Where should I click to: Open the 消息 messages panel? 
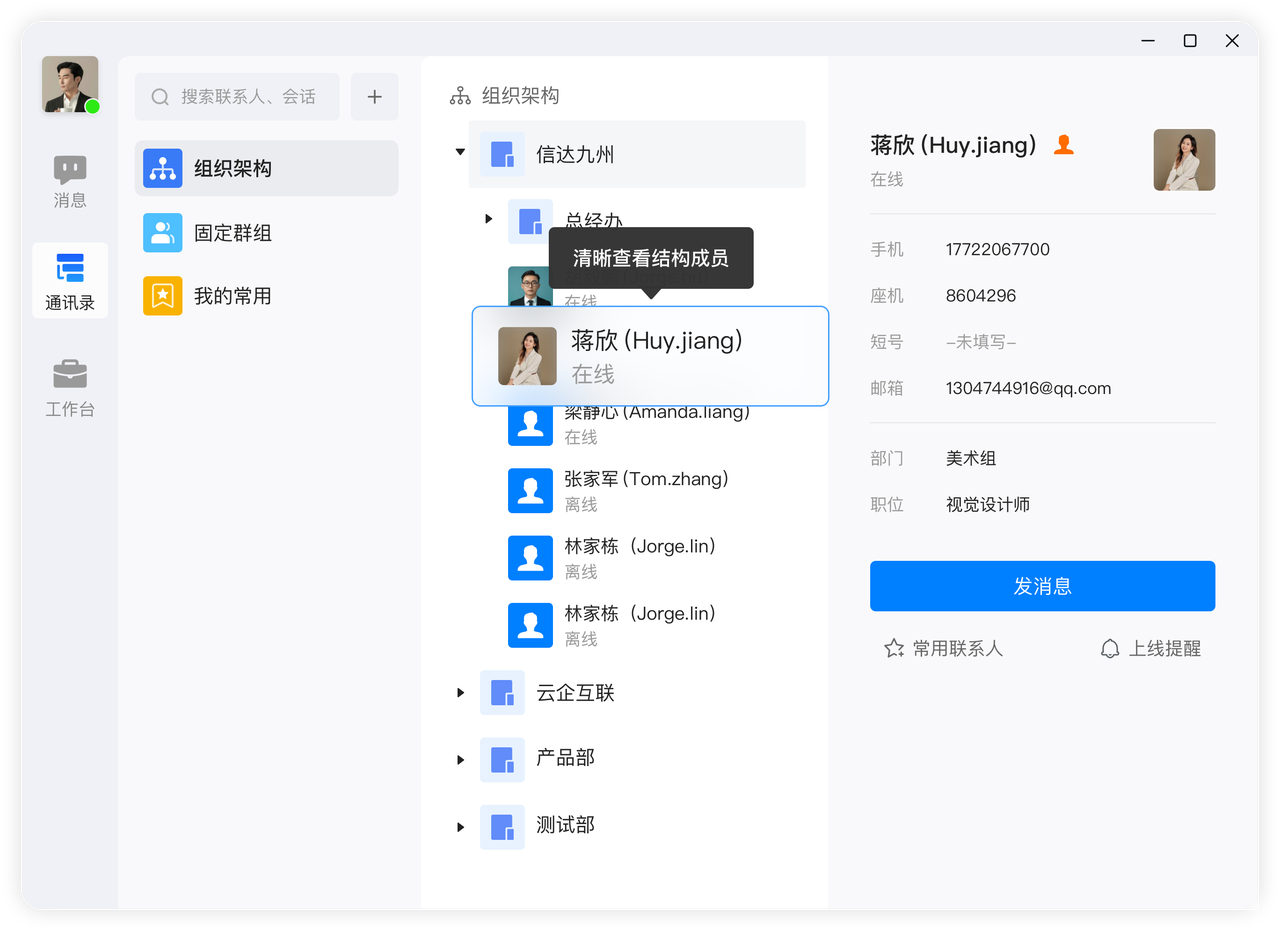click(70, 182)
